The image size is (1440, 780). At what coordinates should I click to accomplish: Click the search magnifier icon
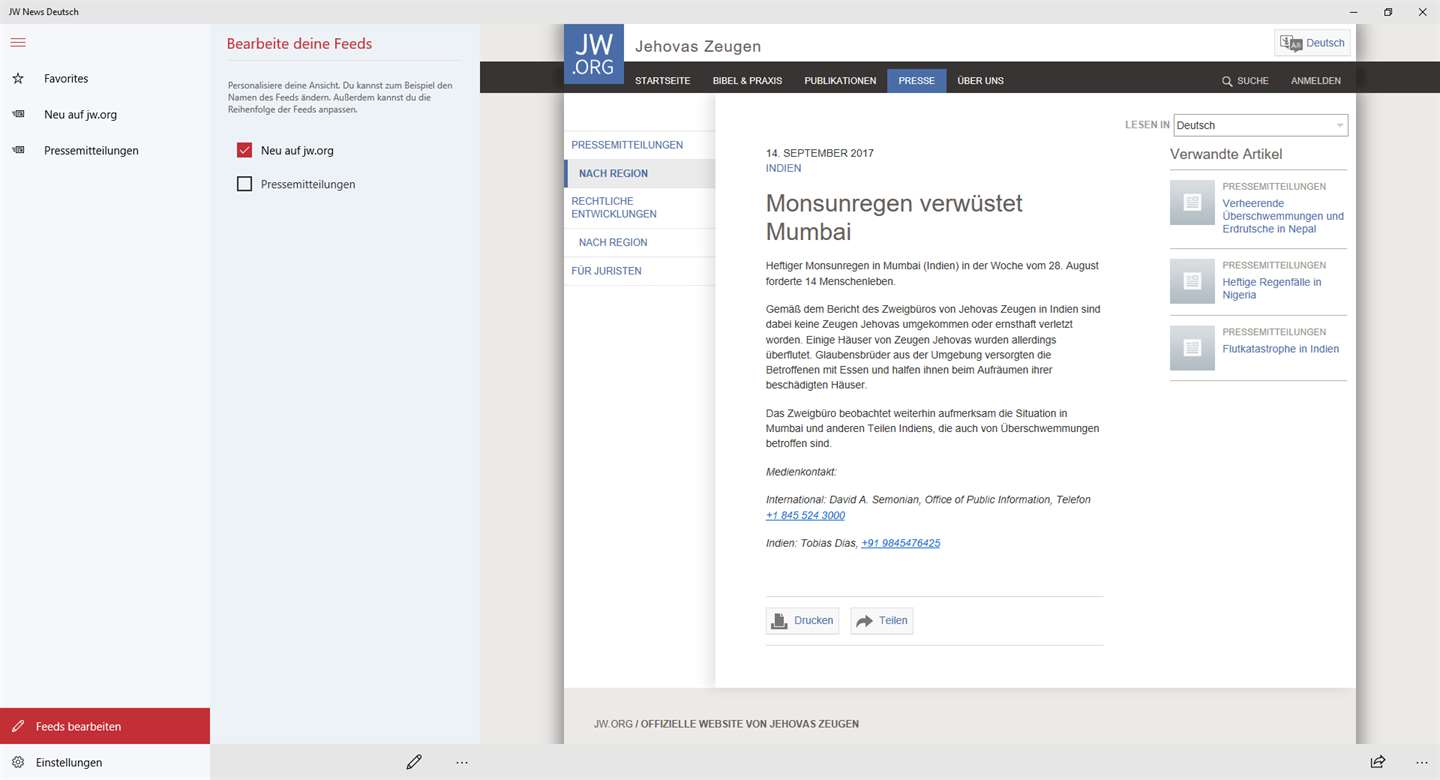coord(1227,81)
